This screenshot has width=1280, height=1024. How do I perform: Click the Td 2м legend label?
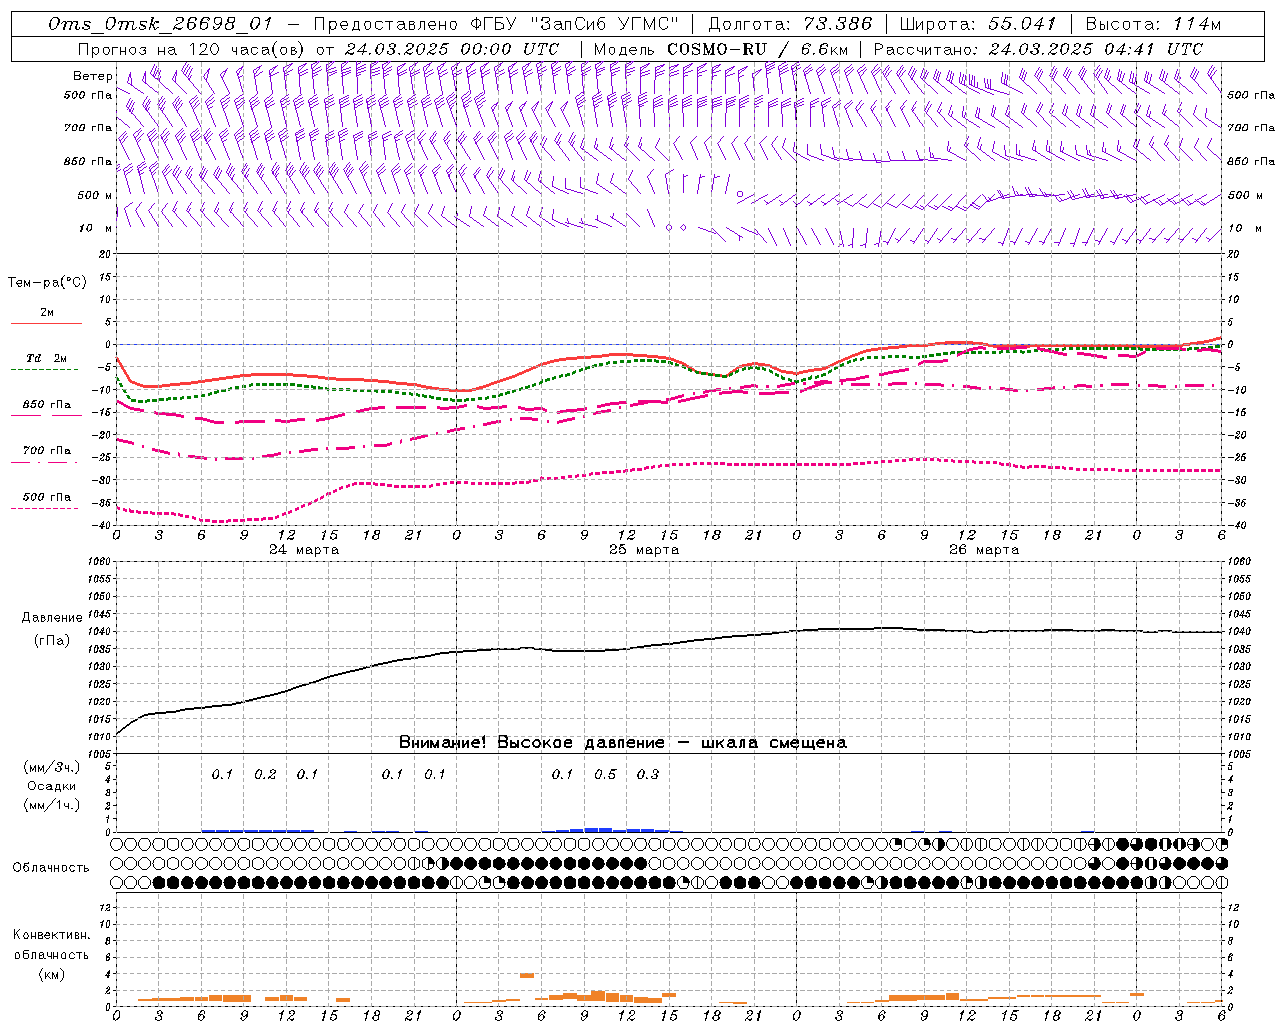point(46,358)
